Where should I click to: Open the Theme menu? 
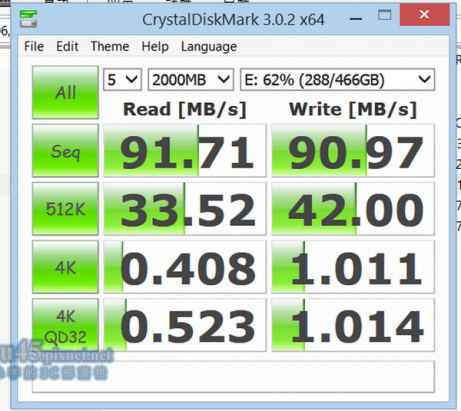[x=110, y=46]
